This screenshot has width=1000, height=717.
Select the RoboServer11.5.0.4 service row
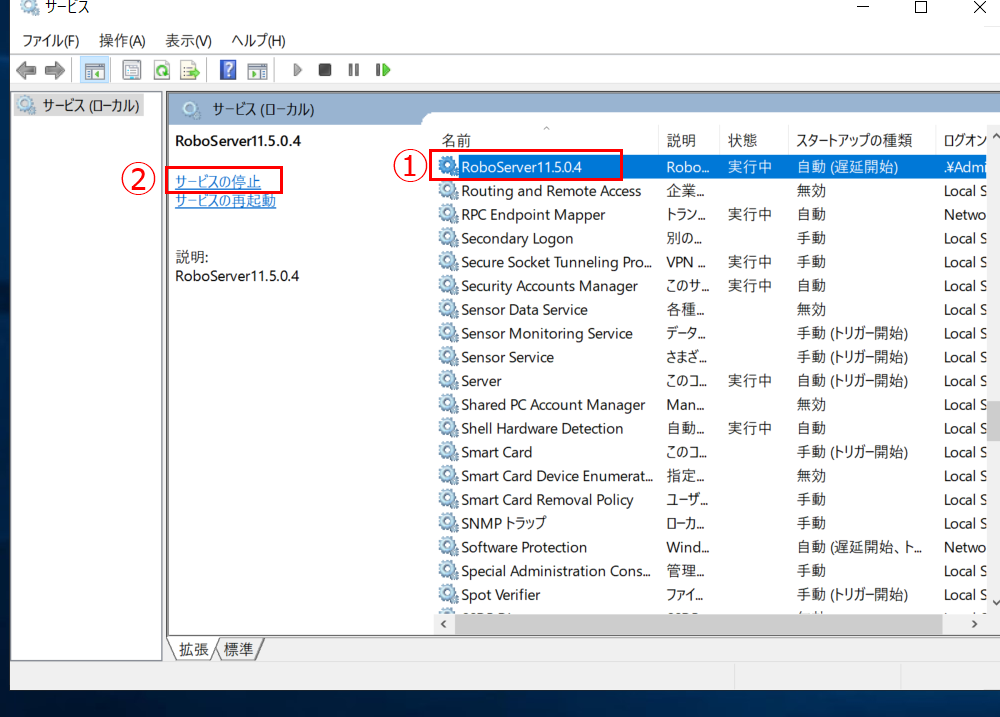(712, 167)
